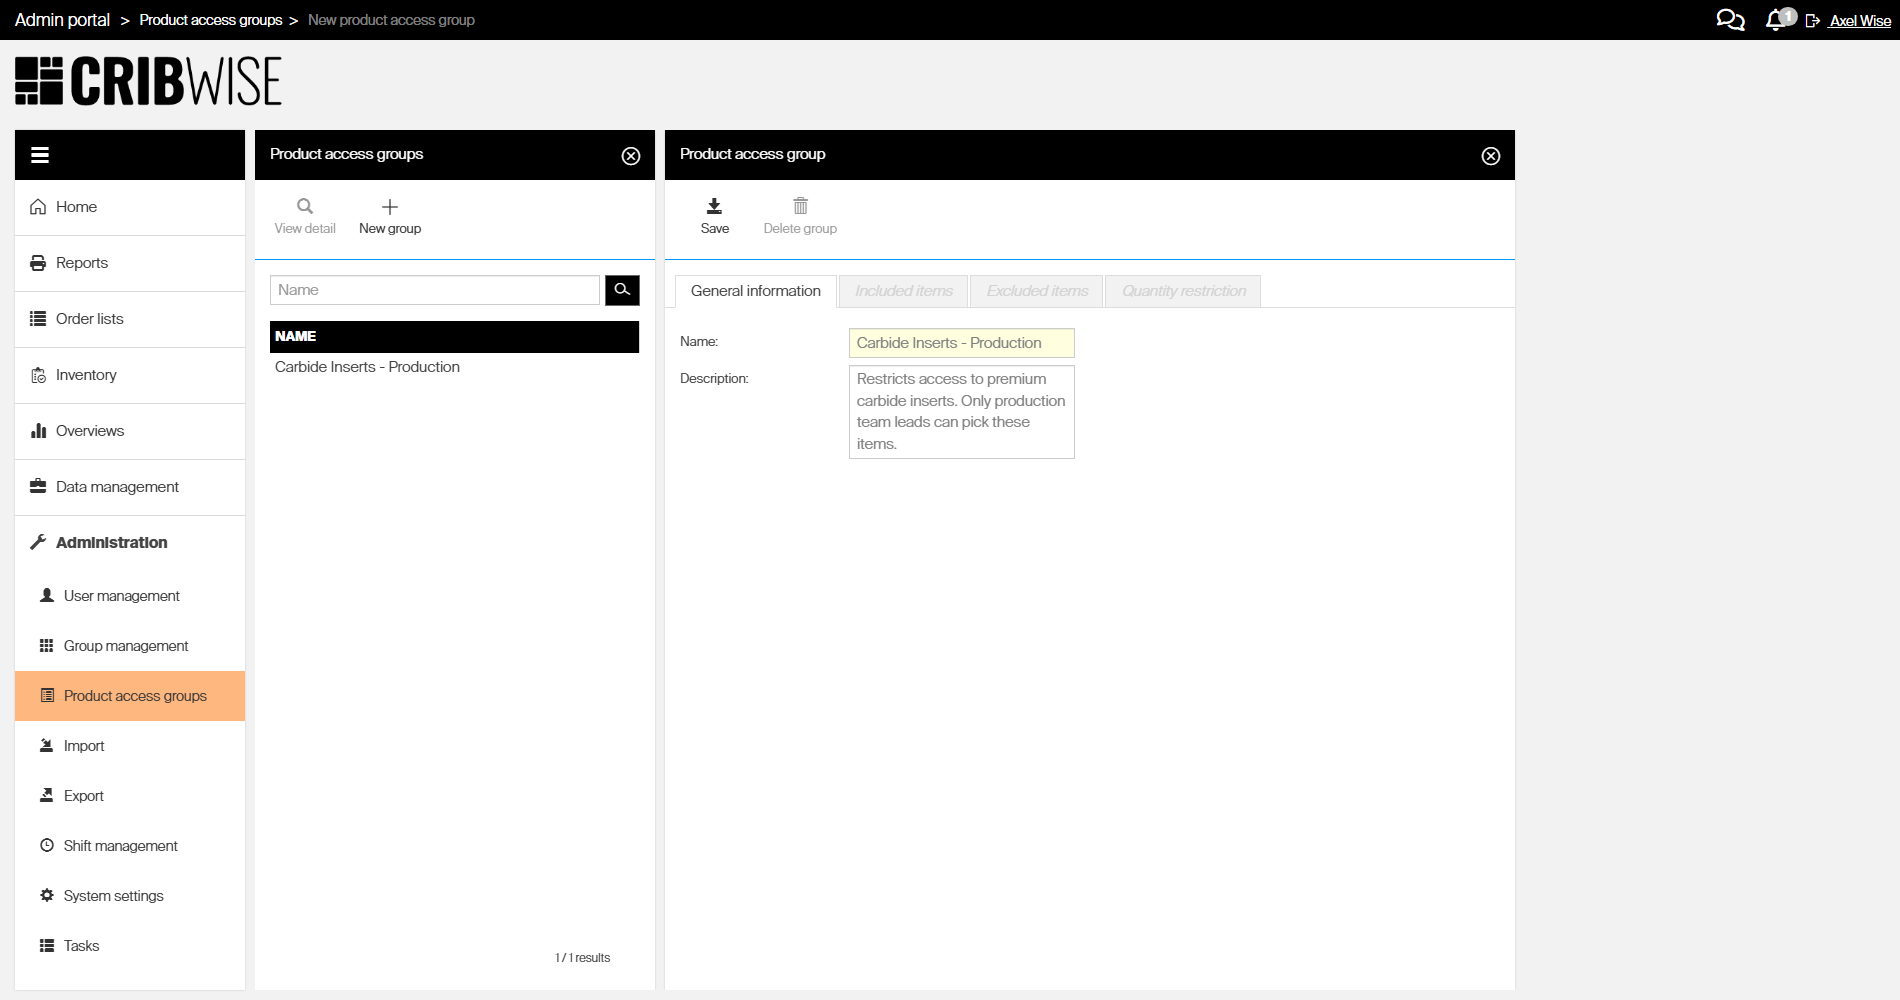Click the View detail icon
The width and height of the screenshot is (1900, 1000).
coord(305,207)
